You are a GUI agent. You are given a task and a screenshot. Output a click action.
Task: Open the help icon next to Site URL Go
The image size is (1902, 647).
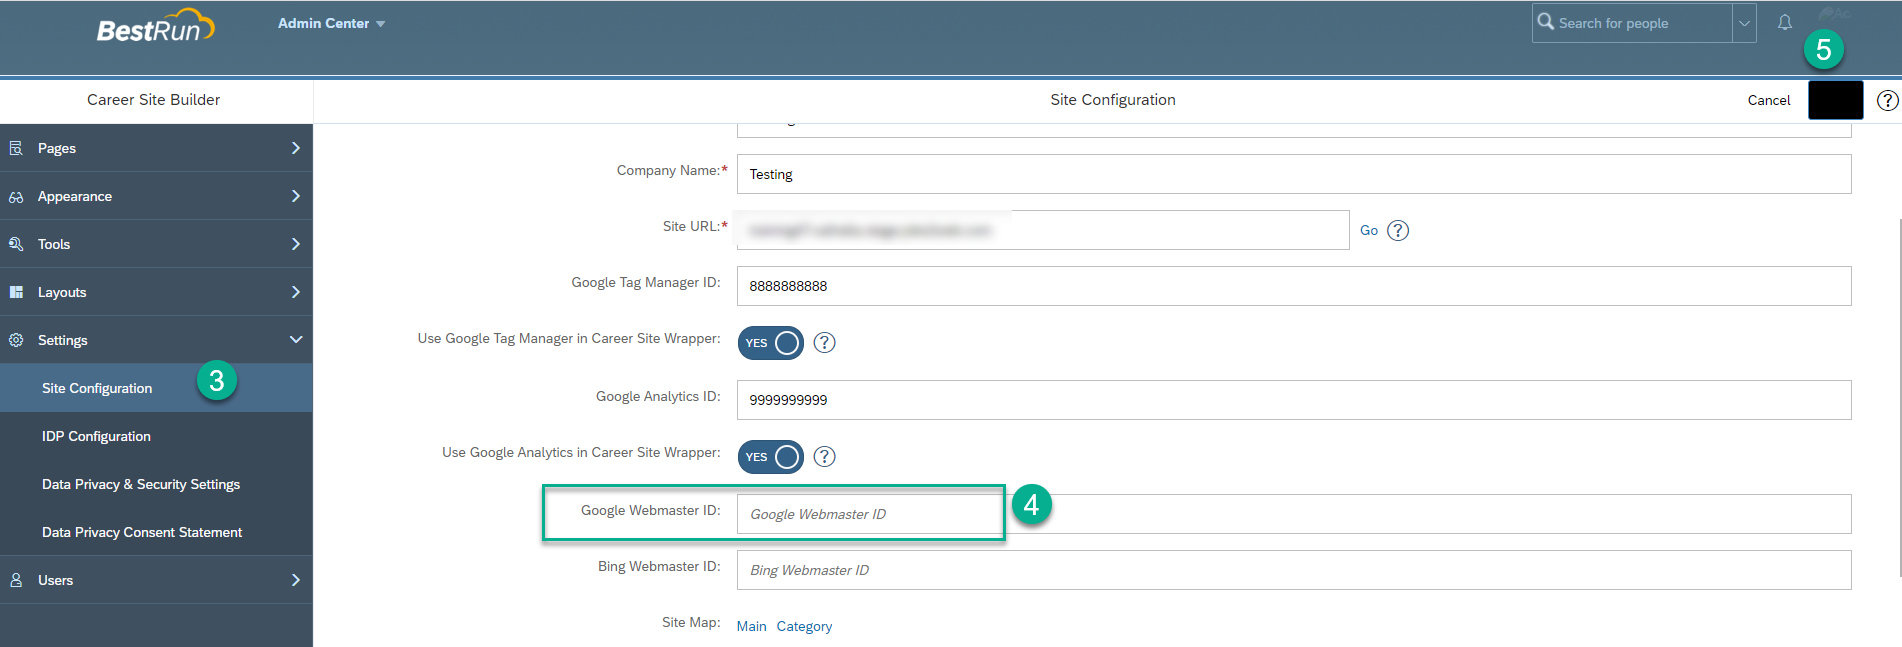[1398, 230]
